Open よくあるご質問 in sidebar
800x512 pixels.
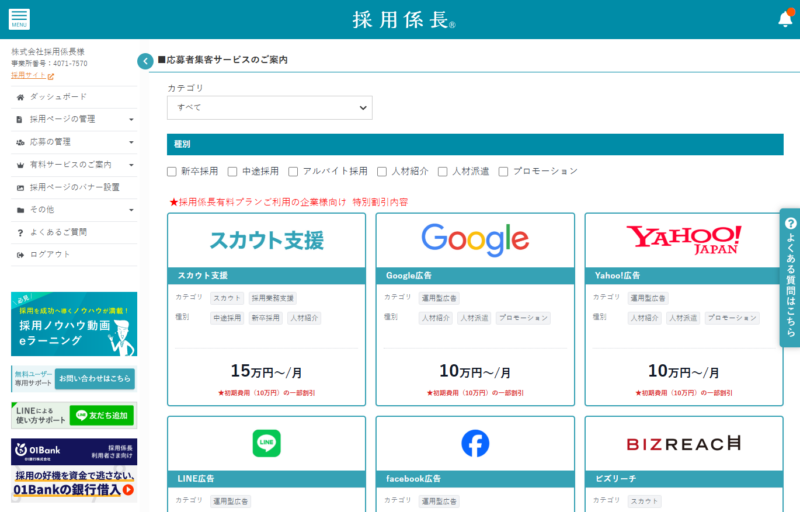tap(58, 232)
